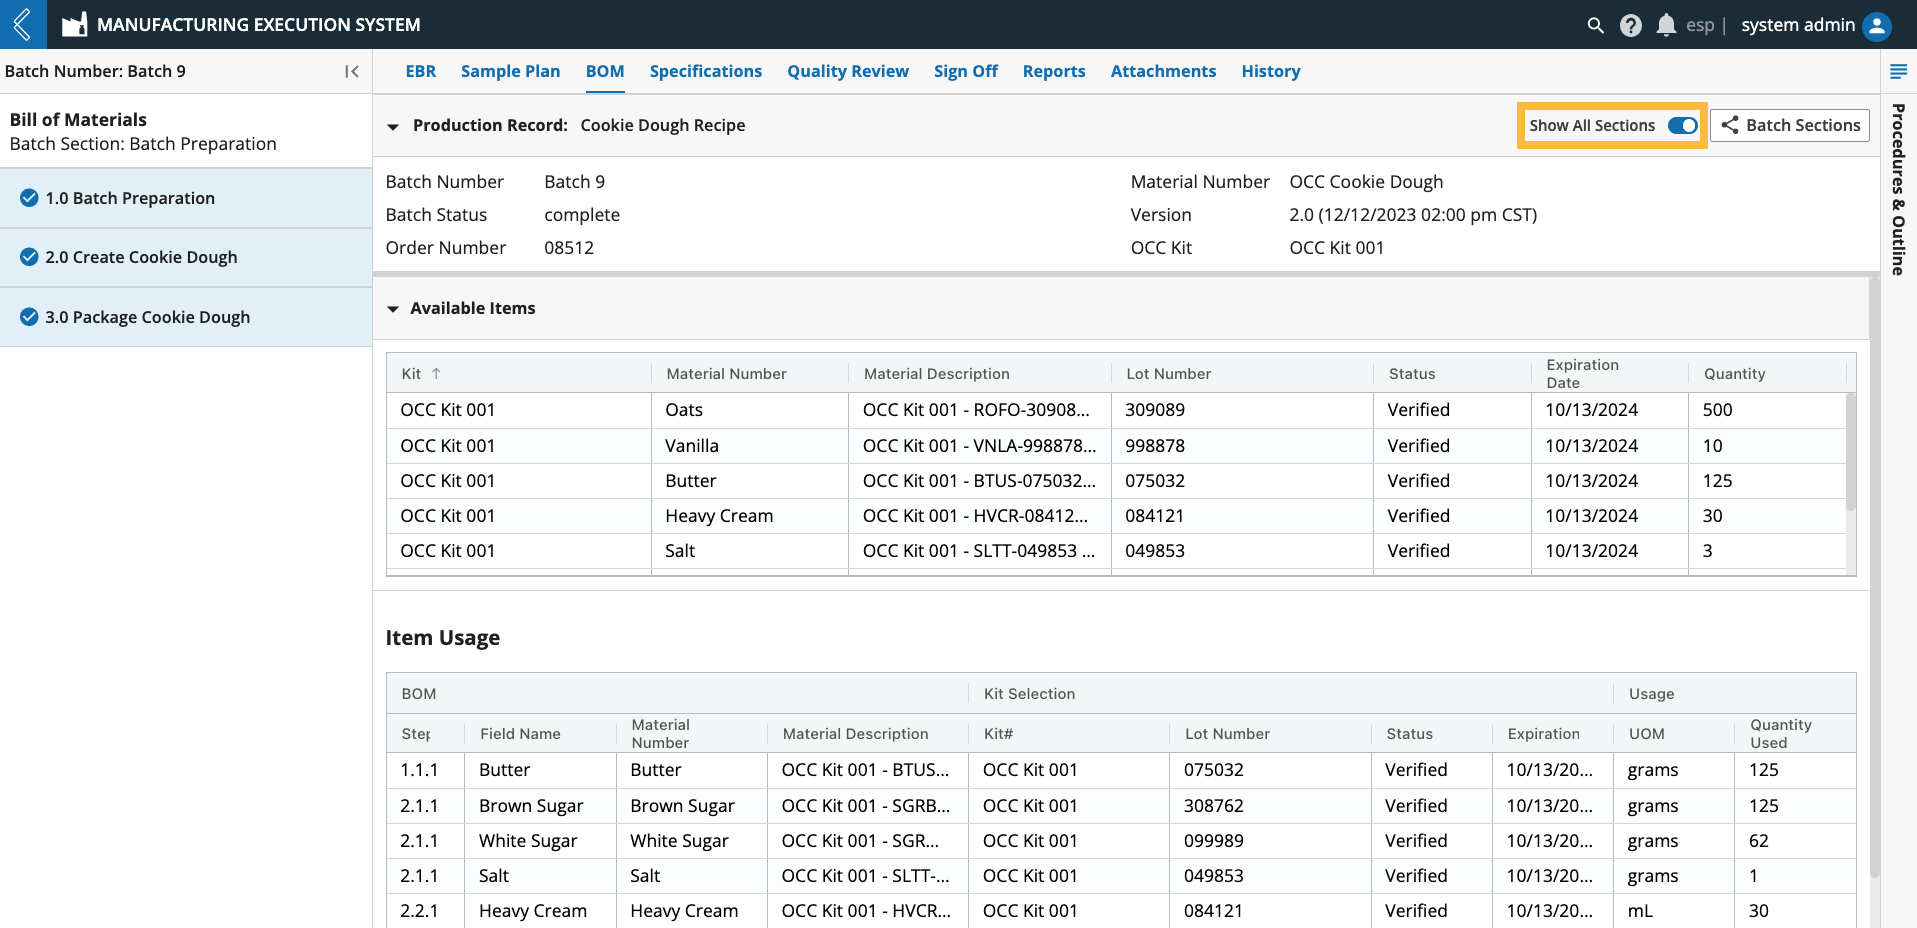Open the Sample Plan tab
This screenshot has width=1917, height=928.
[510, 71]
